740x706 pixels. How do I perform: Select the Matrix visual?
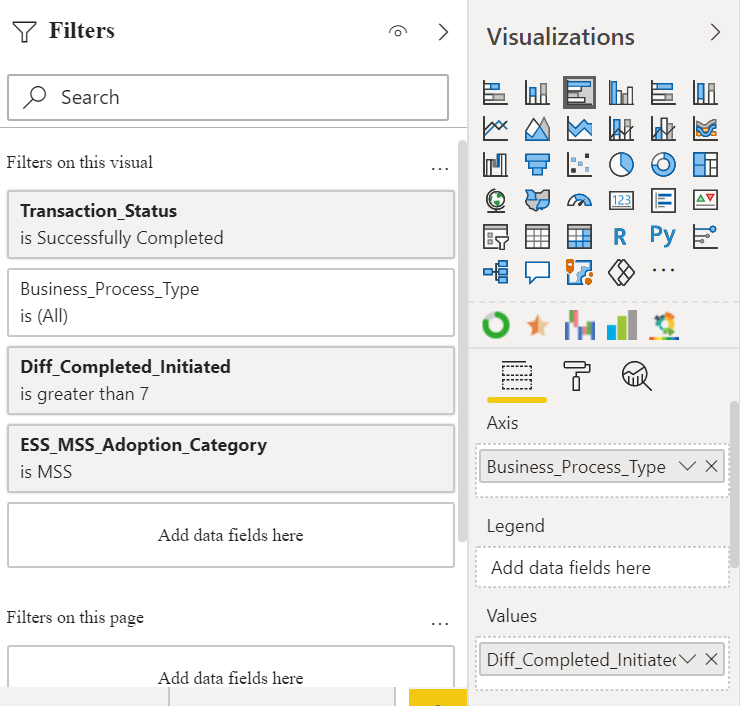(579, 236)
